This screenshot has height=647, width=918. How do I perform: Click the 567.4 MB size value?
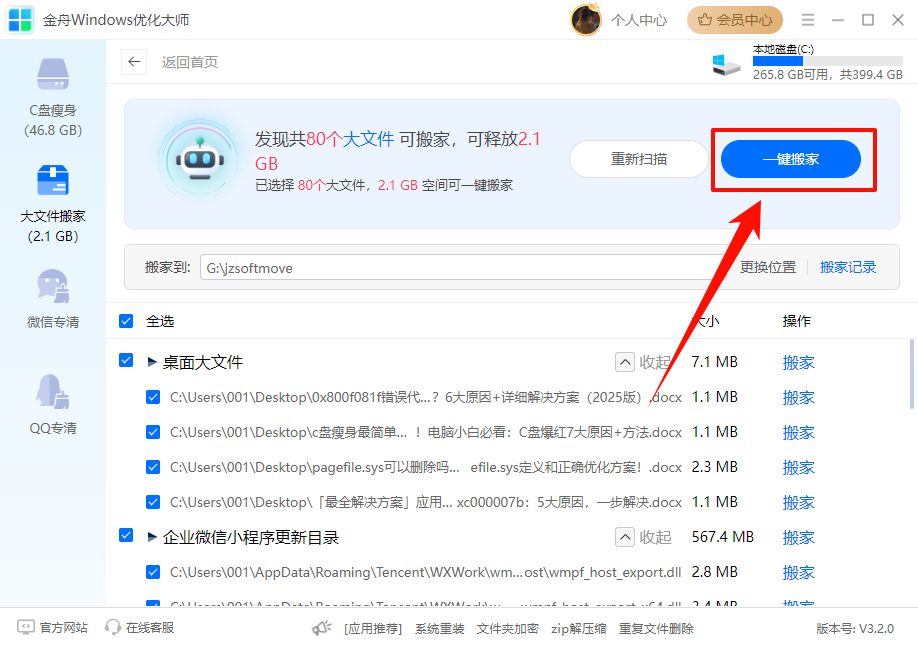coord(722,537)
